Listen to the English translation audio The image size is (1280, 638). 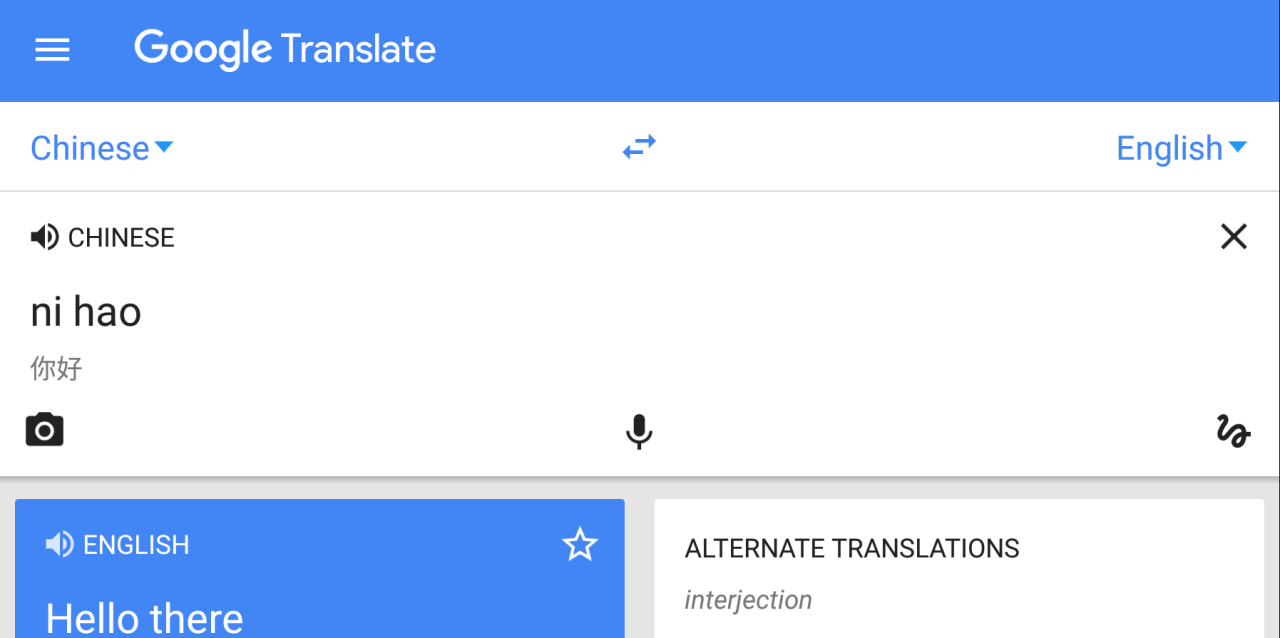(59, 544)
